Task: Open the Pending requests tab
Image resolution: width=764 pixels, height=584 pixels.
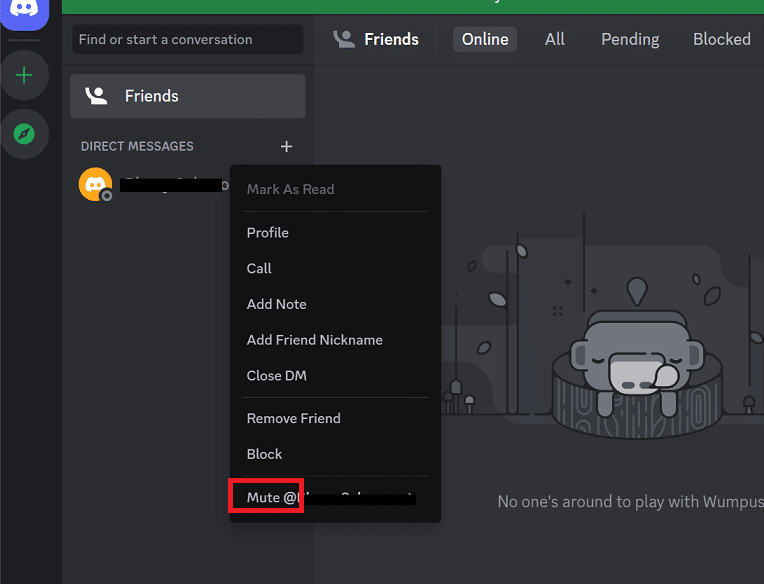Action: [x=630, y=40]
